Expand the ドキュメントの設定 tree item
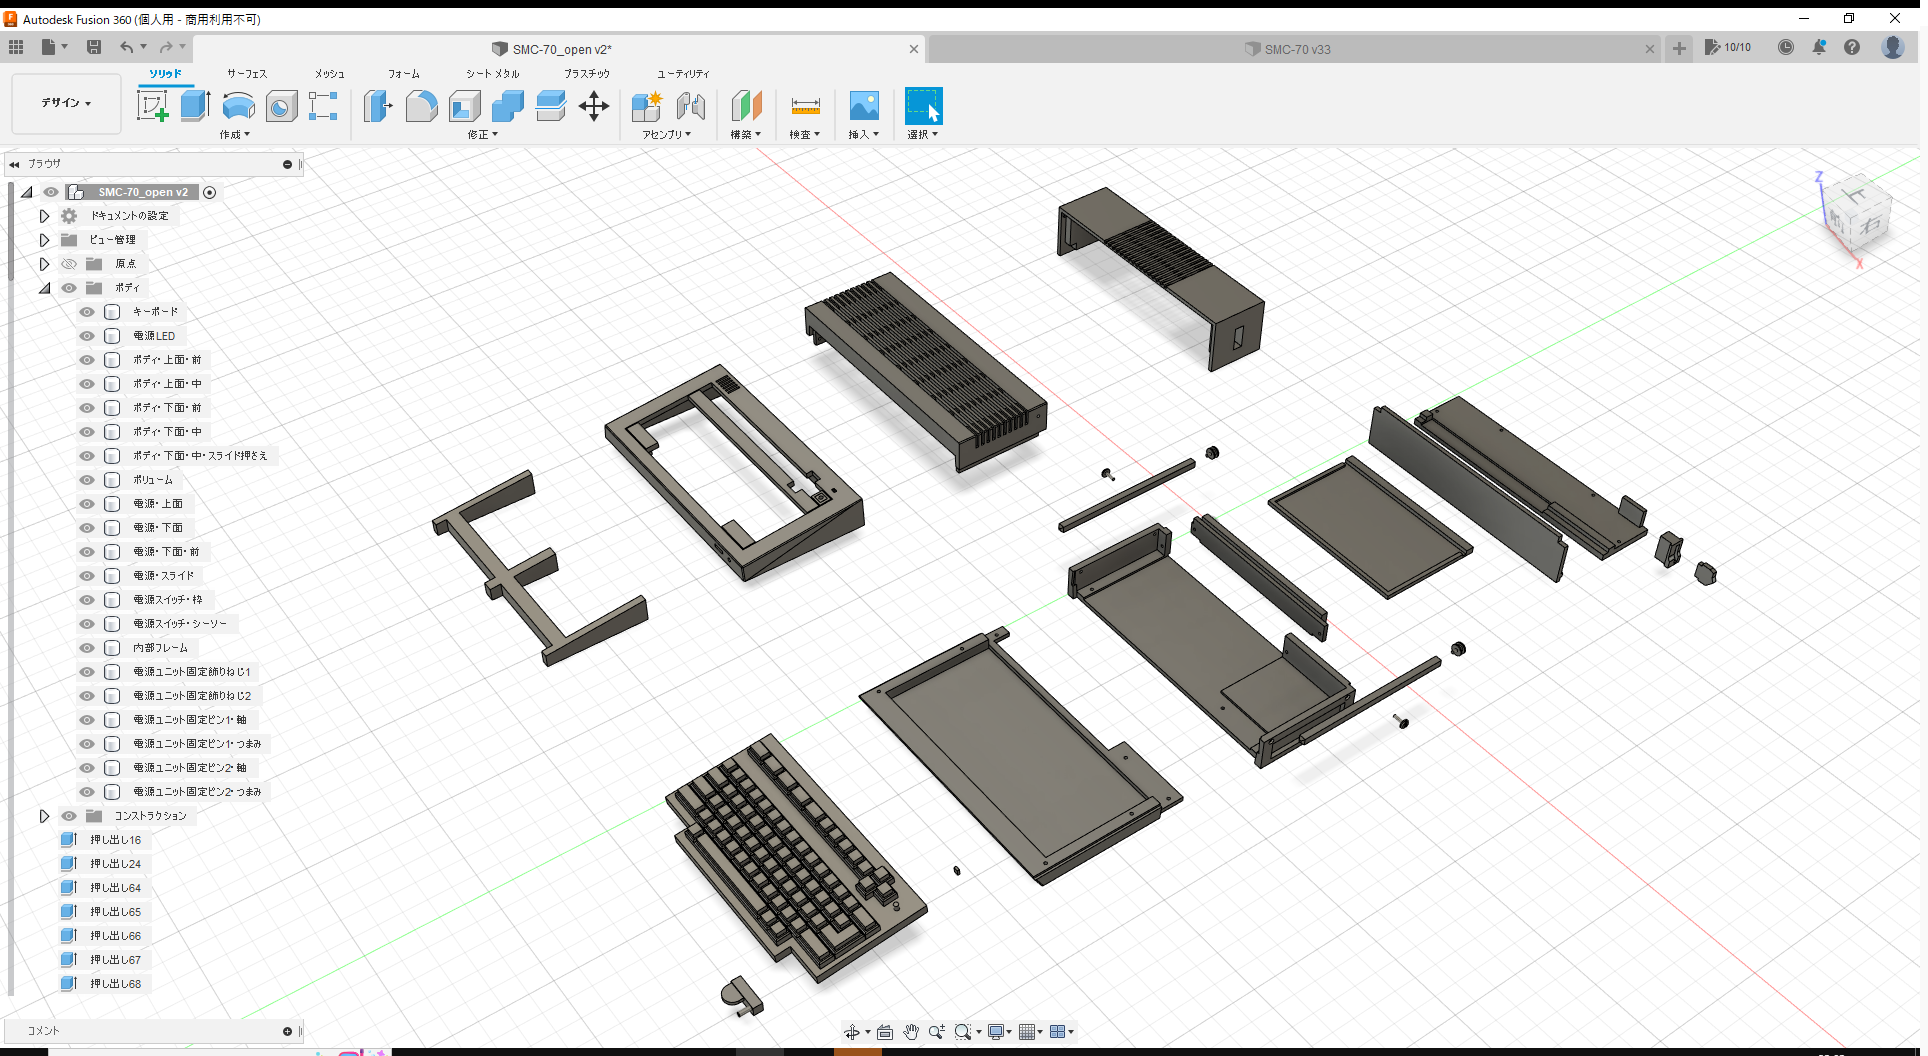 44,215
